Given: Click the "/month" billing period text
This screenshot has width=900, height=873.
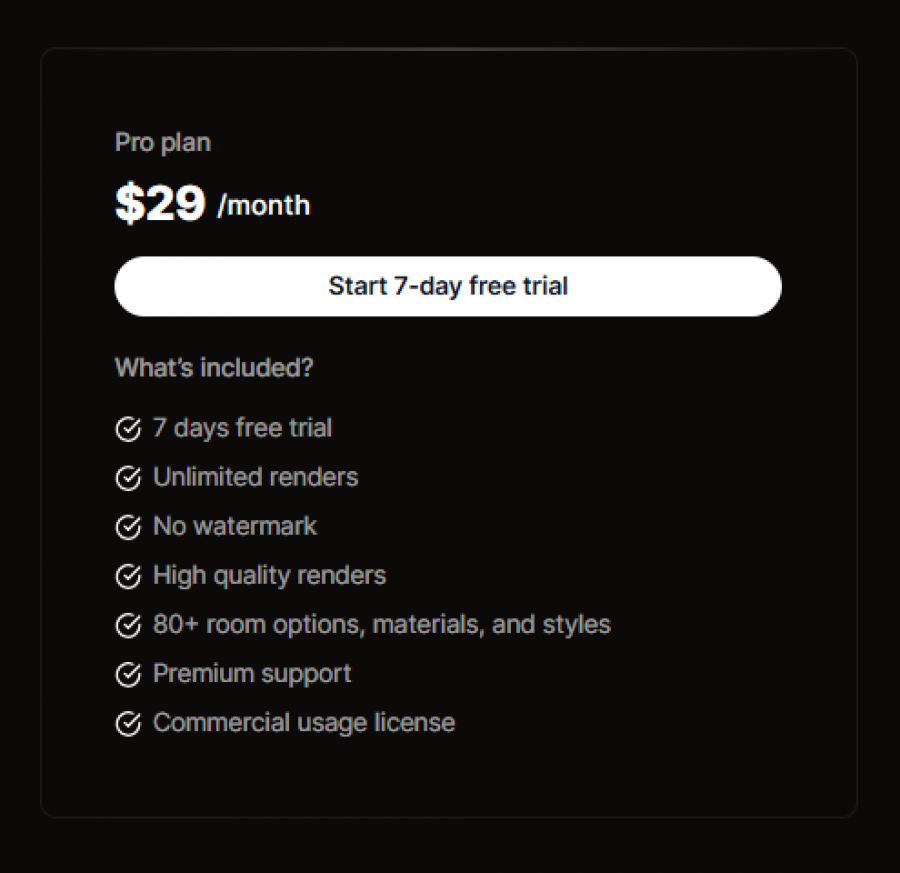Looking at the screenshot, I should pos(264,205).
